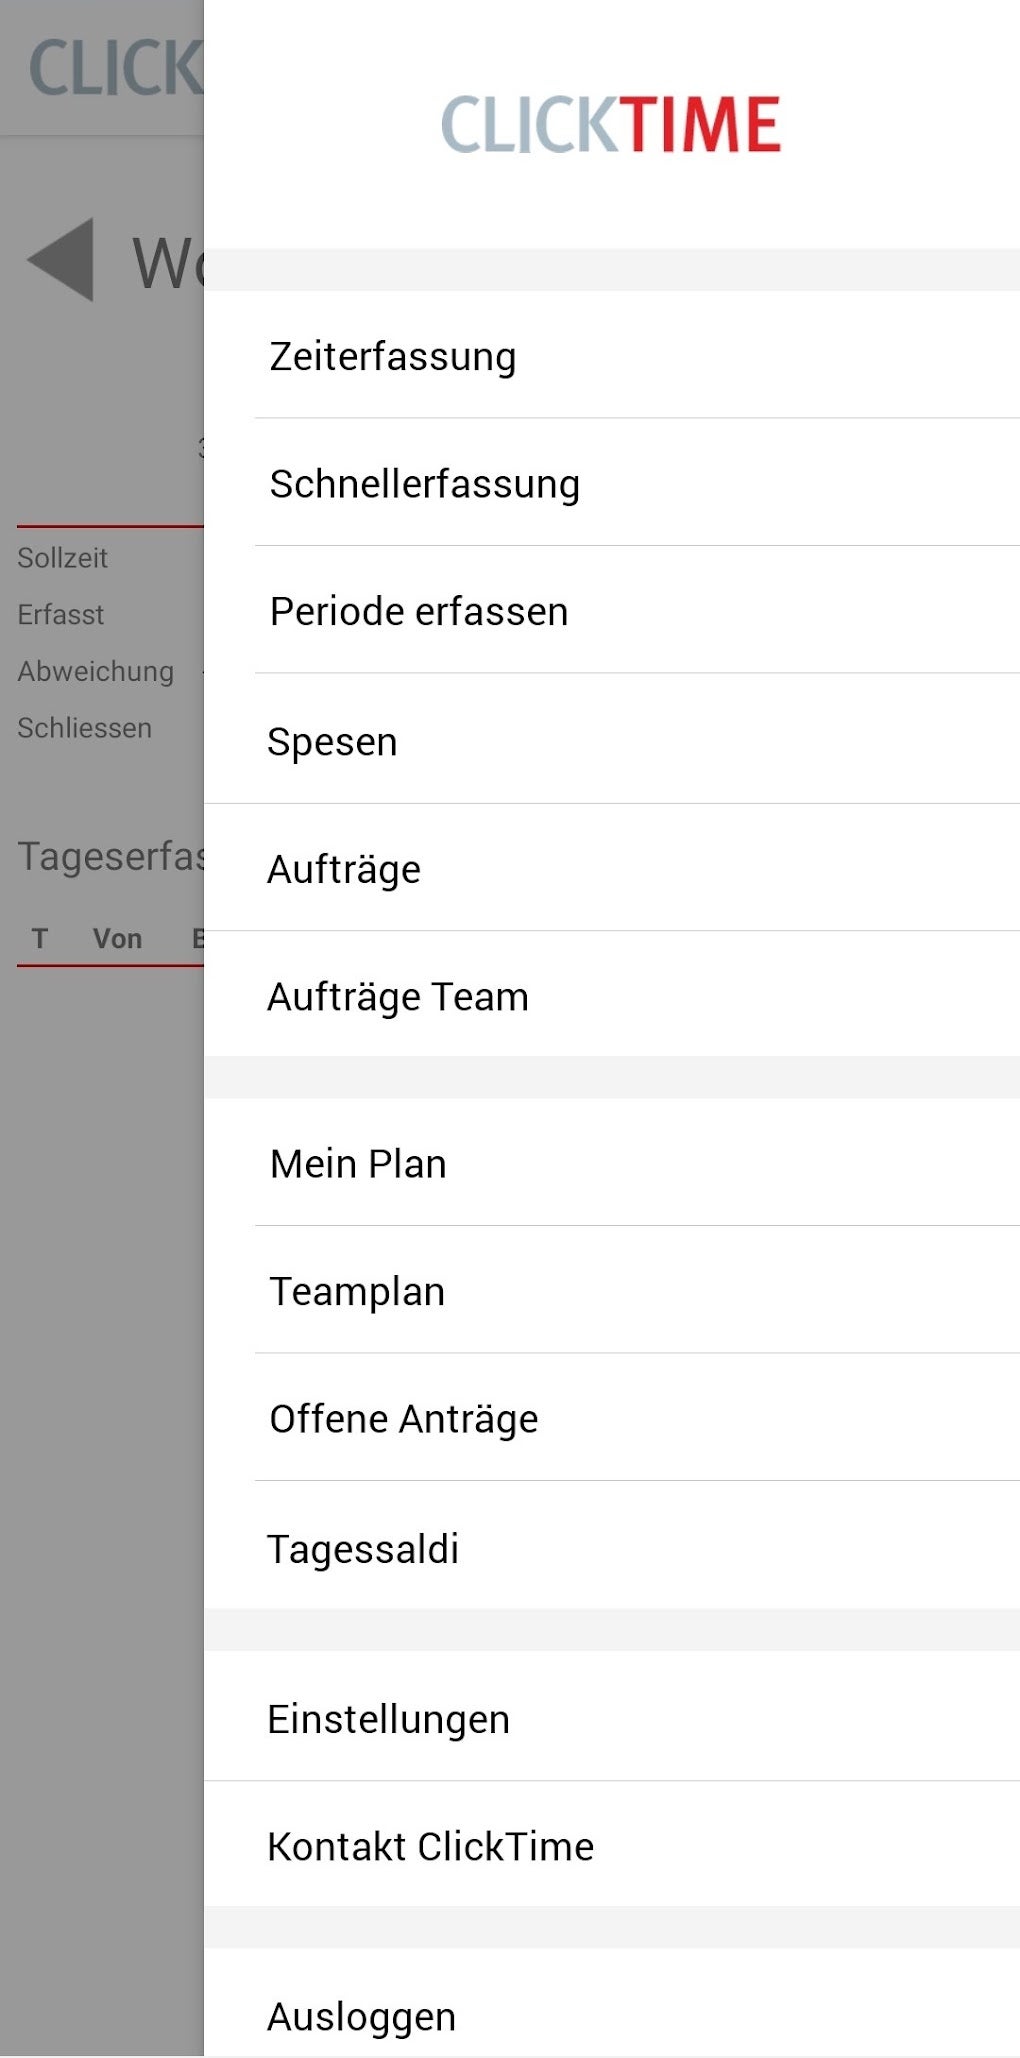
Task: Open the Spesen section
Action: click(x=332, y=741)
